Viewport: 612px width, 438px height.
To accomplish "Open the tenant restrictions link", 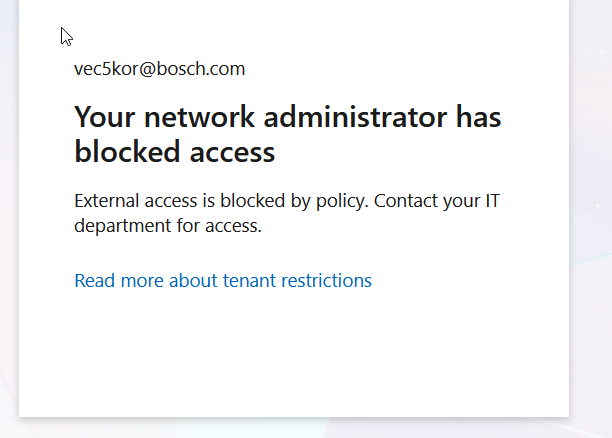I will pyautogui.click(x=223, y=281).
